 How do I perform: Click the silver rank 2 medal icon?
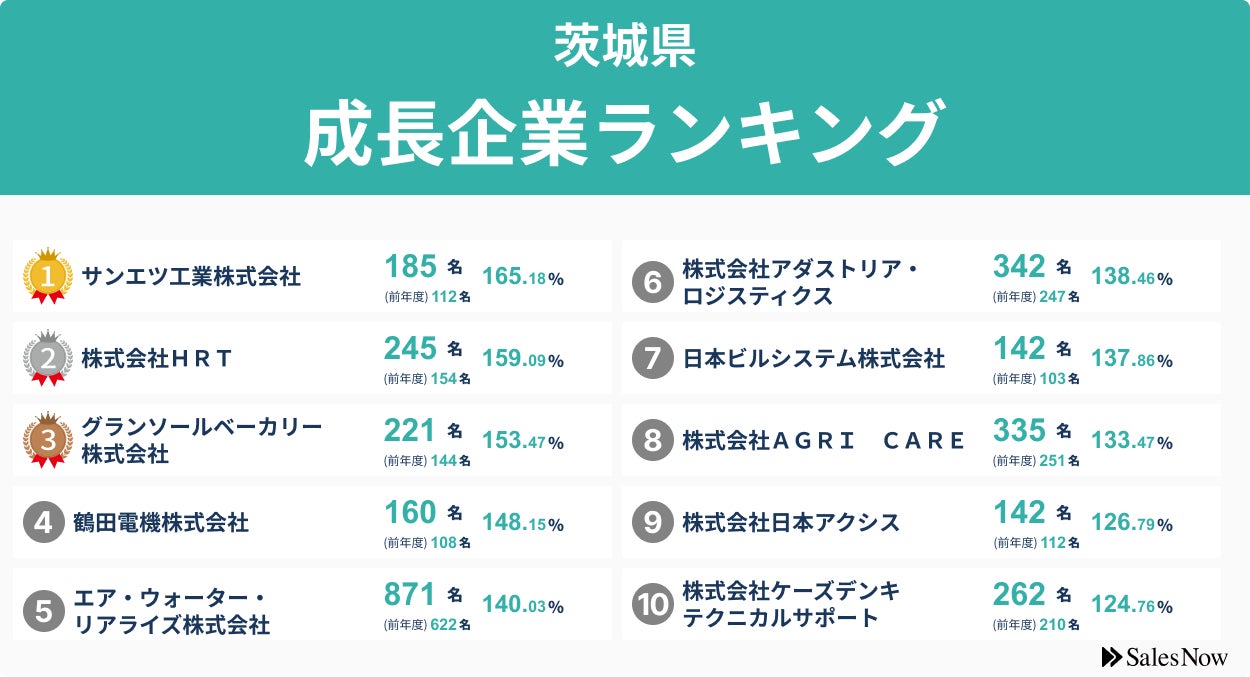coord(47,358)
